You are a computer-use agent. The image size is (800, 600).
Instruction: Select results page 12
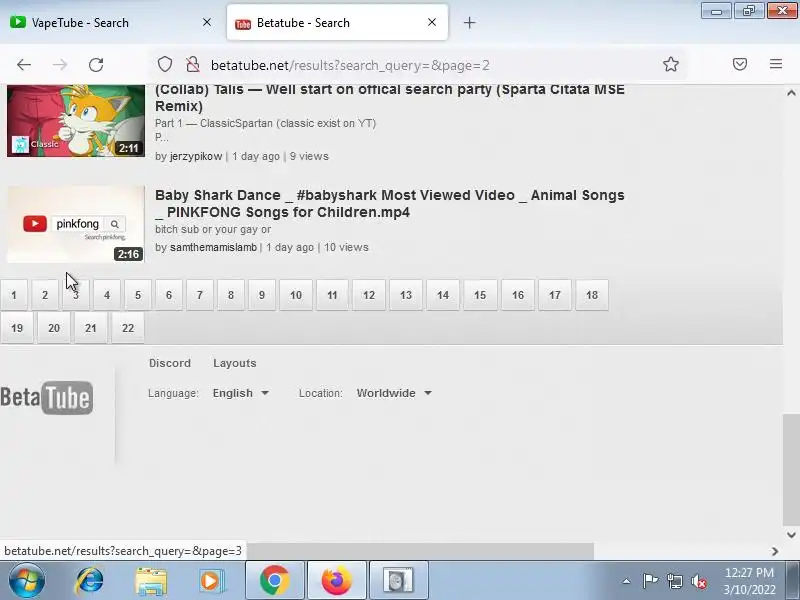369,295
